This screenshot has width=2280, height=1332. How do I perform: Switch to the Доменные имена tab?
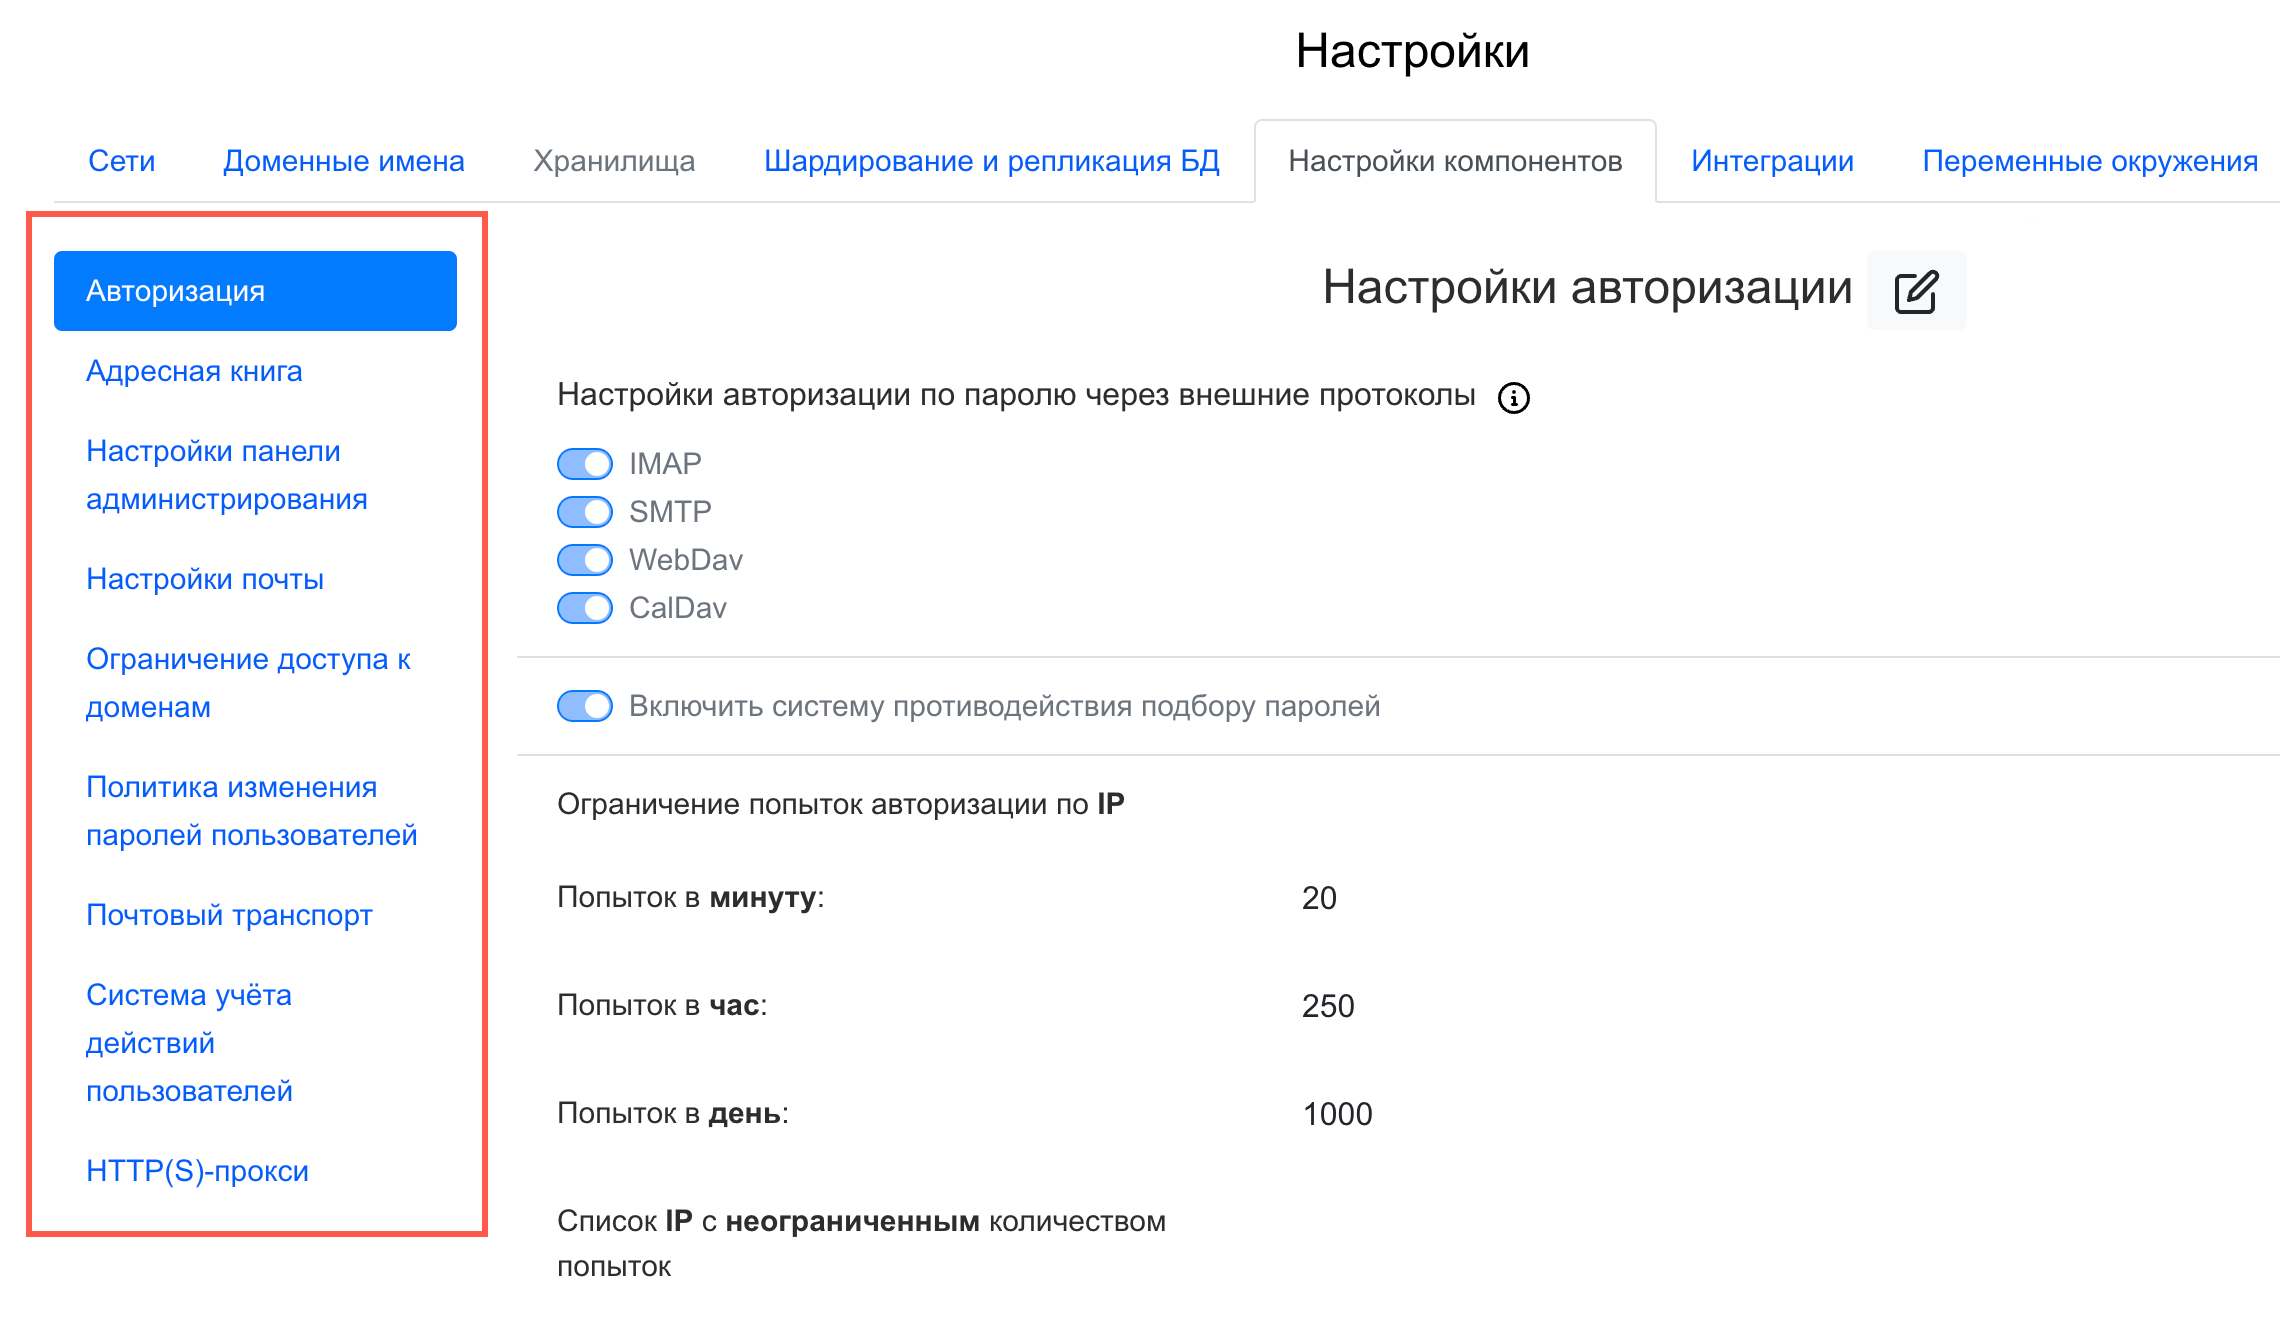343,161
